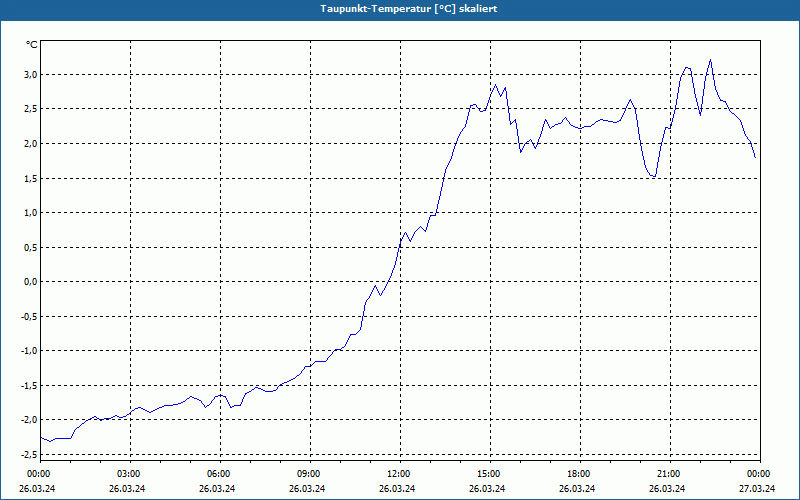
Task: Click the 06:00 time label
Action: [220, 474]
